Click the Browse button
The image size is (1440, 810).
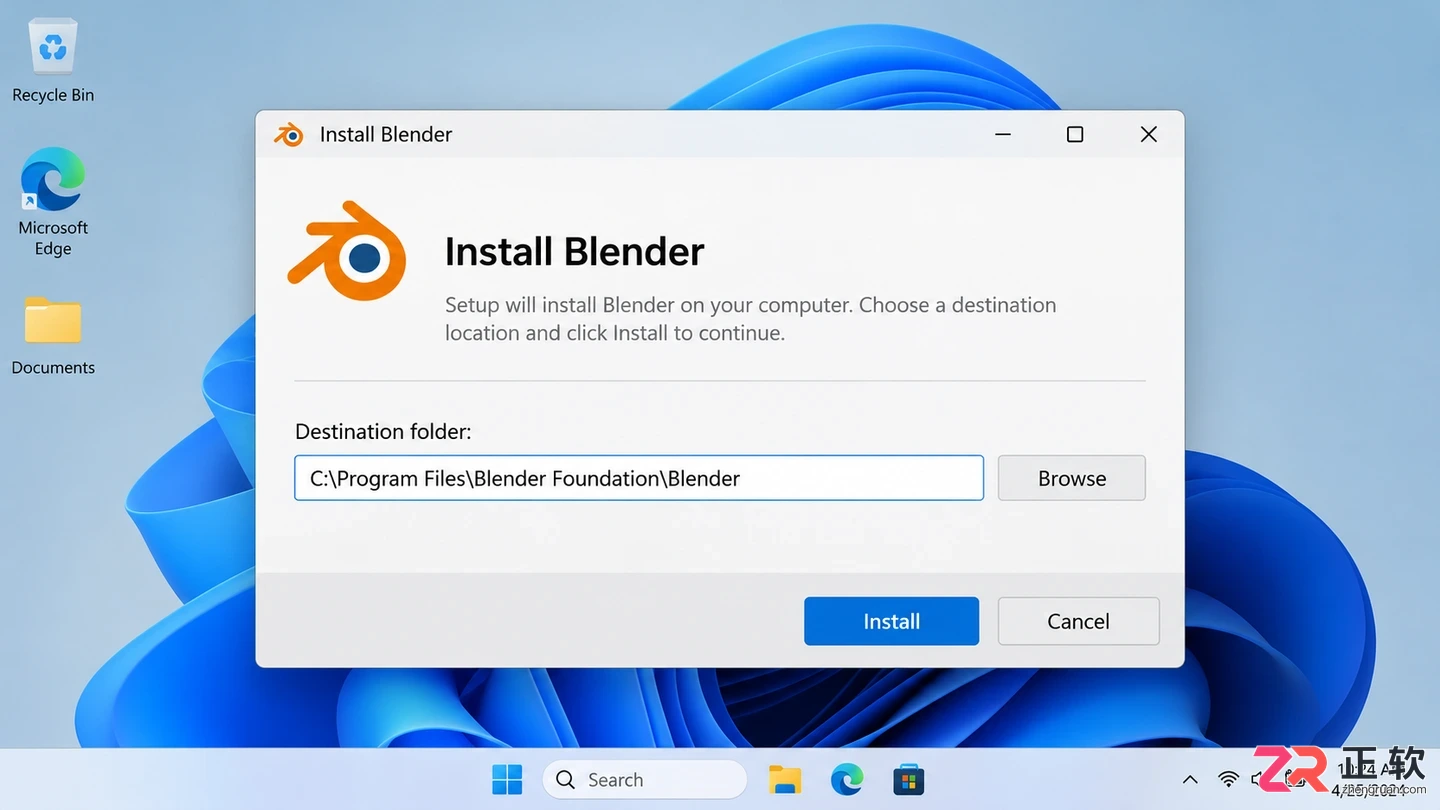1072,478
